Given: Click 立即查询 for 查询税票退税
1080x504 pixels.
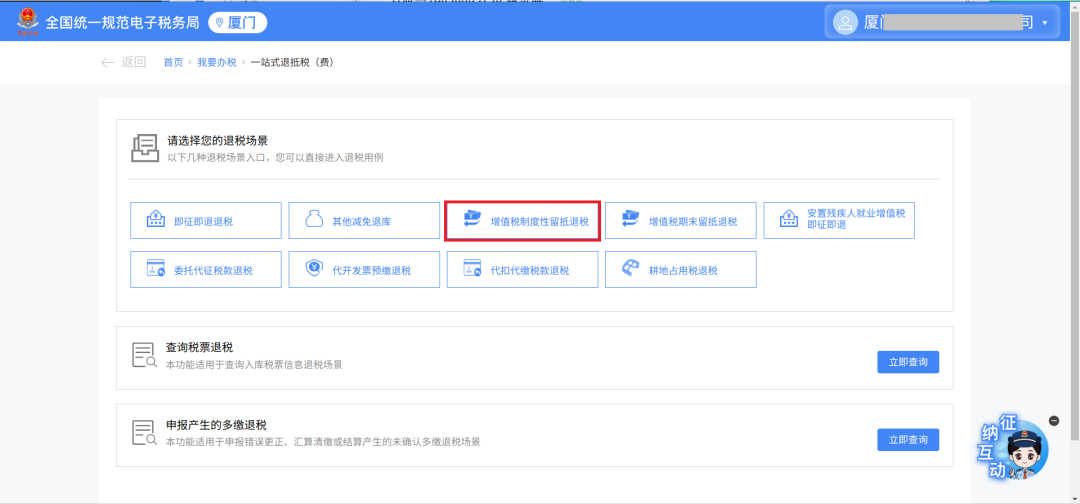Looking at the screenshot, I should (908, 362).
